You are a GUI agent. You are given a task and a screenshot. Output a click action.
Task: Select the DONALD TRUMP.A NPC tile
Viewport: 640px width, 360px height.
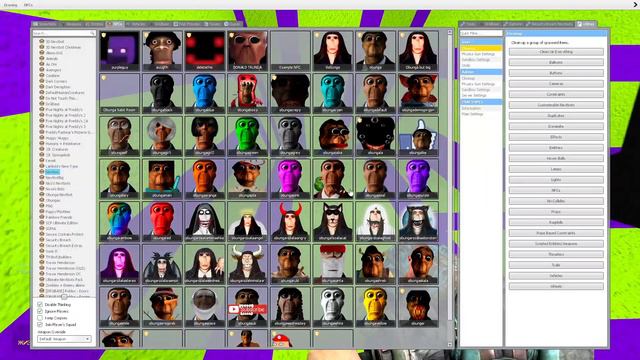247,51
